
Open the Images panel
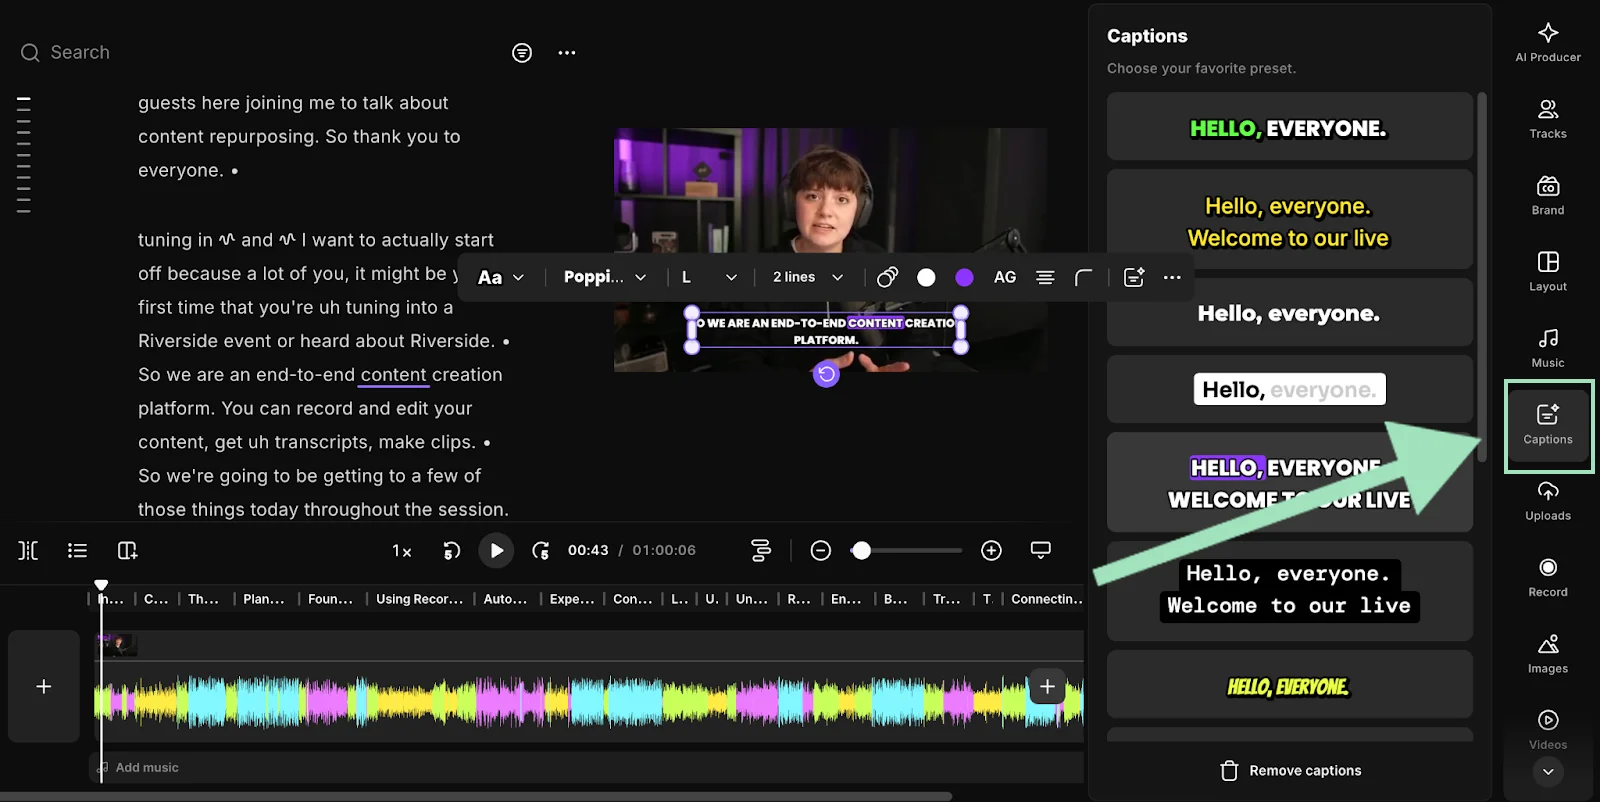coord(1548,654)
